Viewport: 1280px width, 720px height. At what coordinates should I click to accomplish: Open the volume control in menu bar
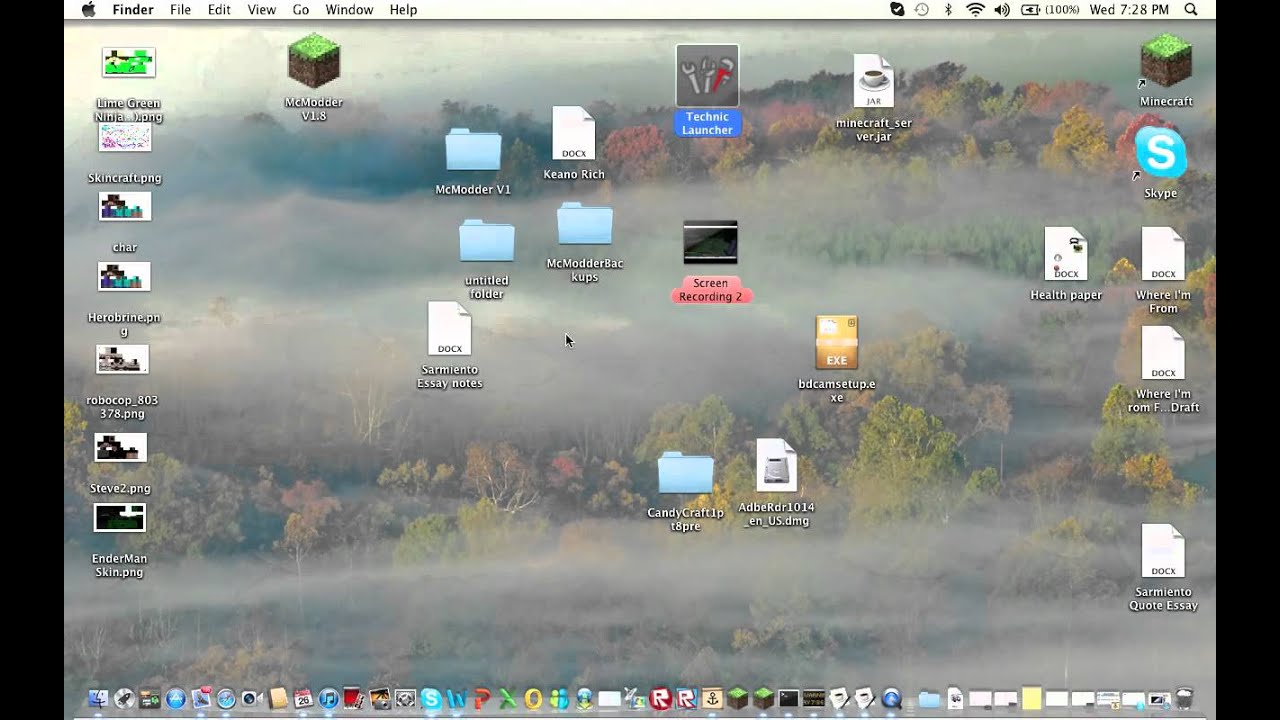pyautogui.click(x=1002, y=10)
